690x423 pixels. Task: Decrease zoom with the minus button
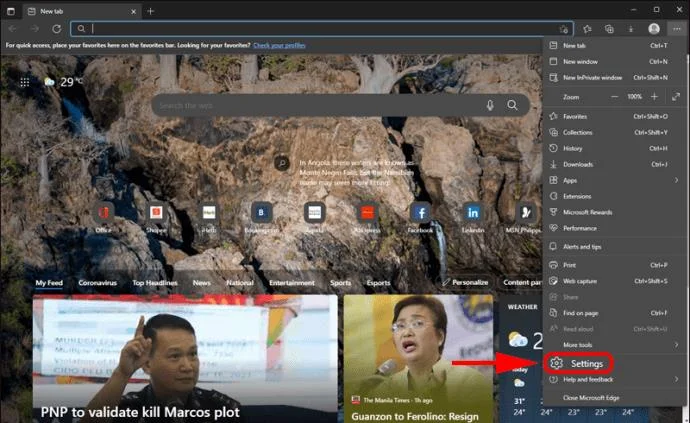(614, 96)
